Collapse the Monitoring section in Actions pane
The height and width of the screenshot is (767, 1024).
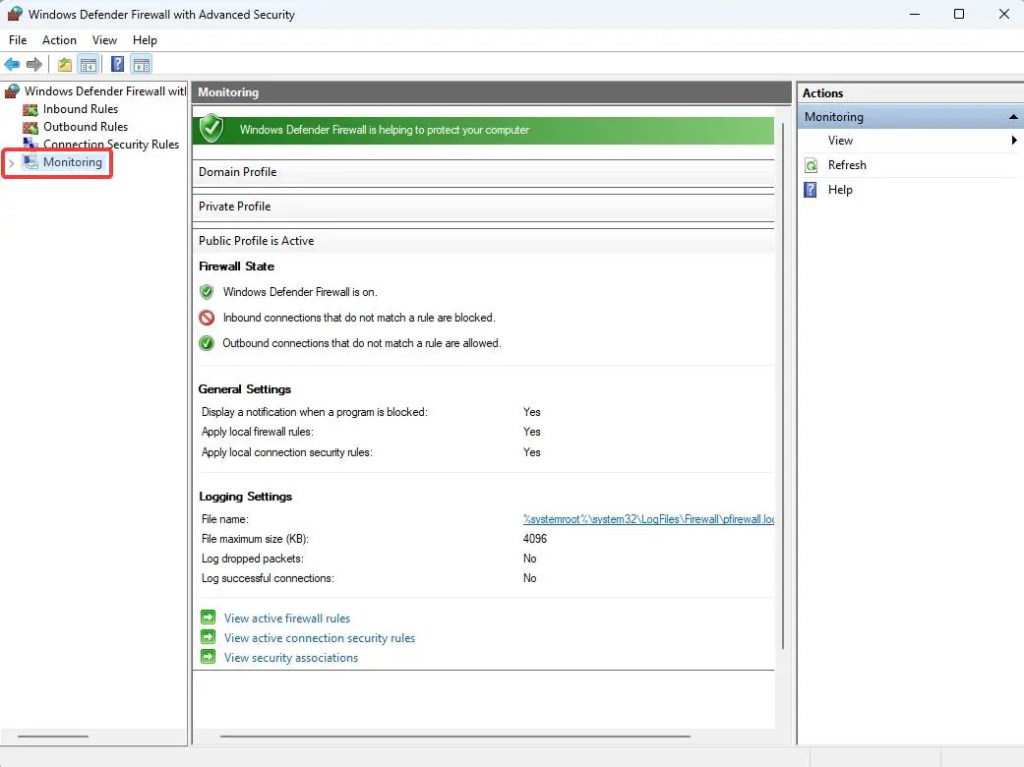[x=1013, y=117]
